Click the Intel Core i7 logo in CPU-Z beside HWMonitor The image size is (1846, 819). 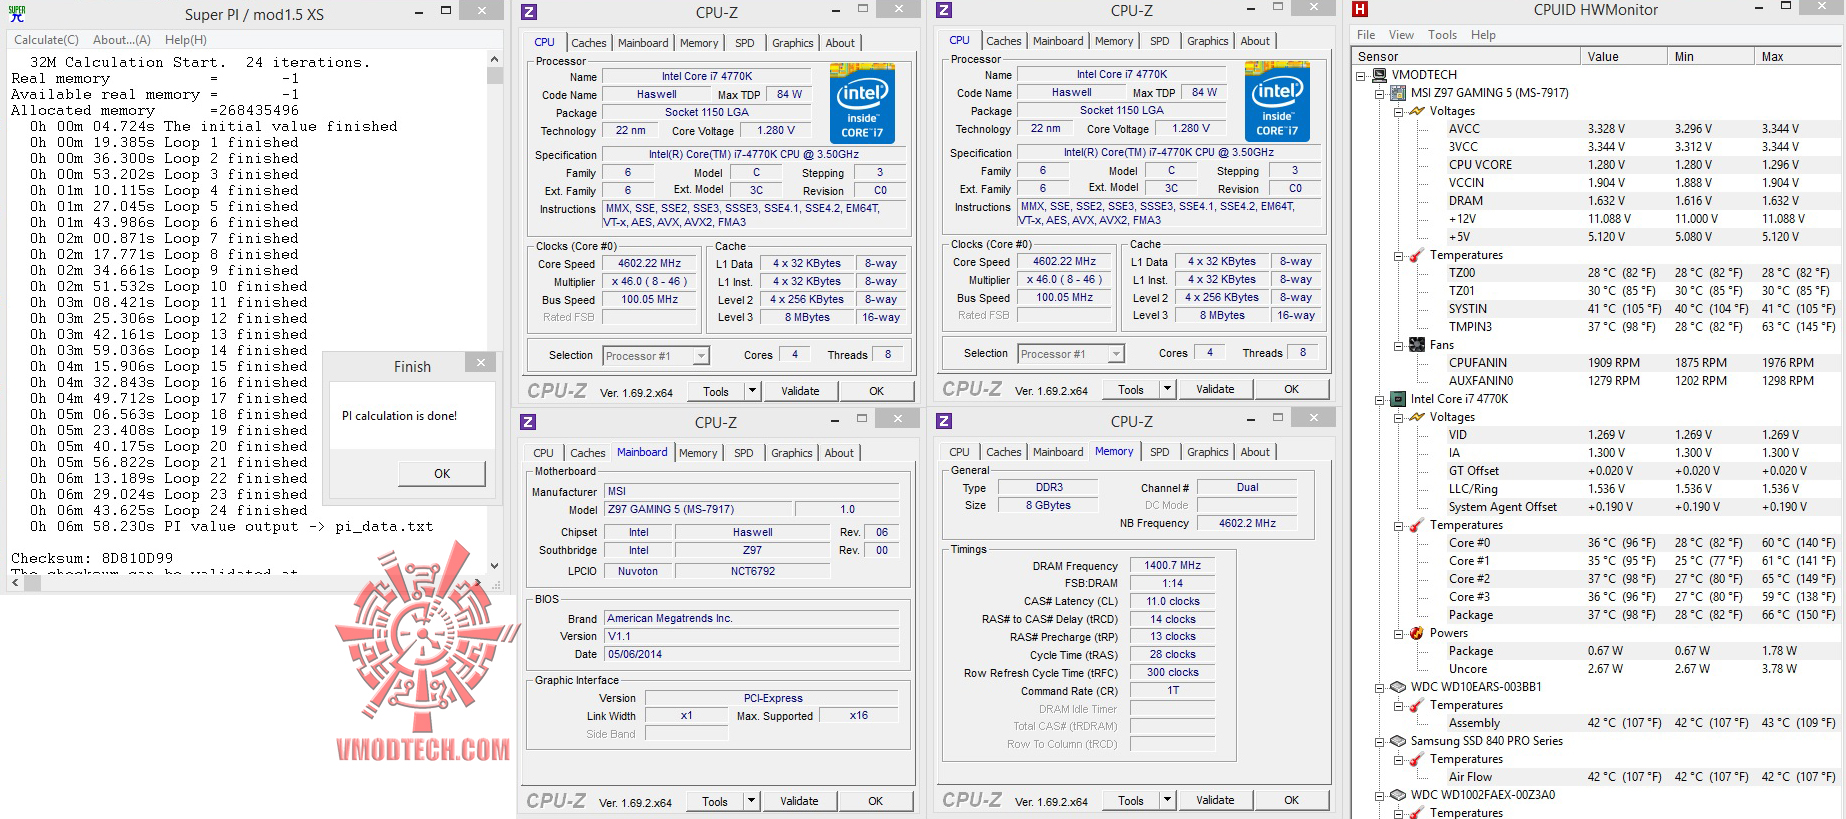(1277, 101)
